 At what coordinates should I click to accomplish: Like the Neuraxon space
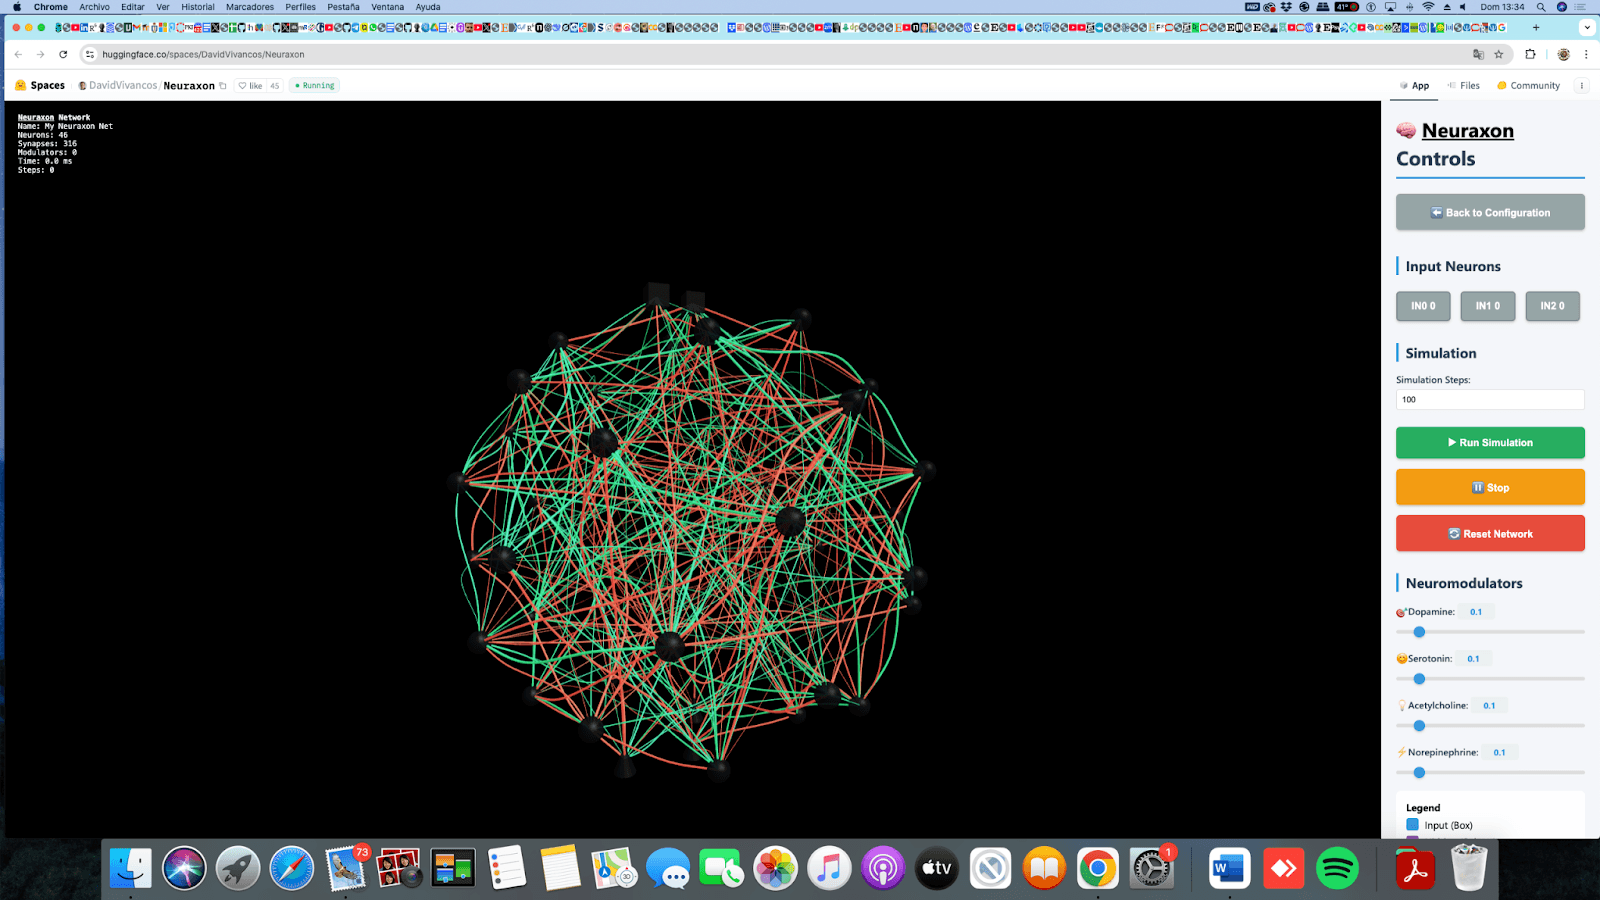tap(250, 86)
